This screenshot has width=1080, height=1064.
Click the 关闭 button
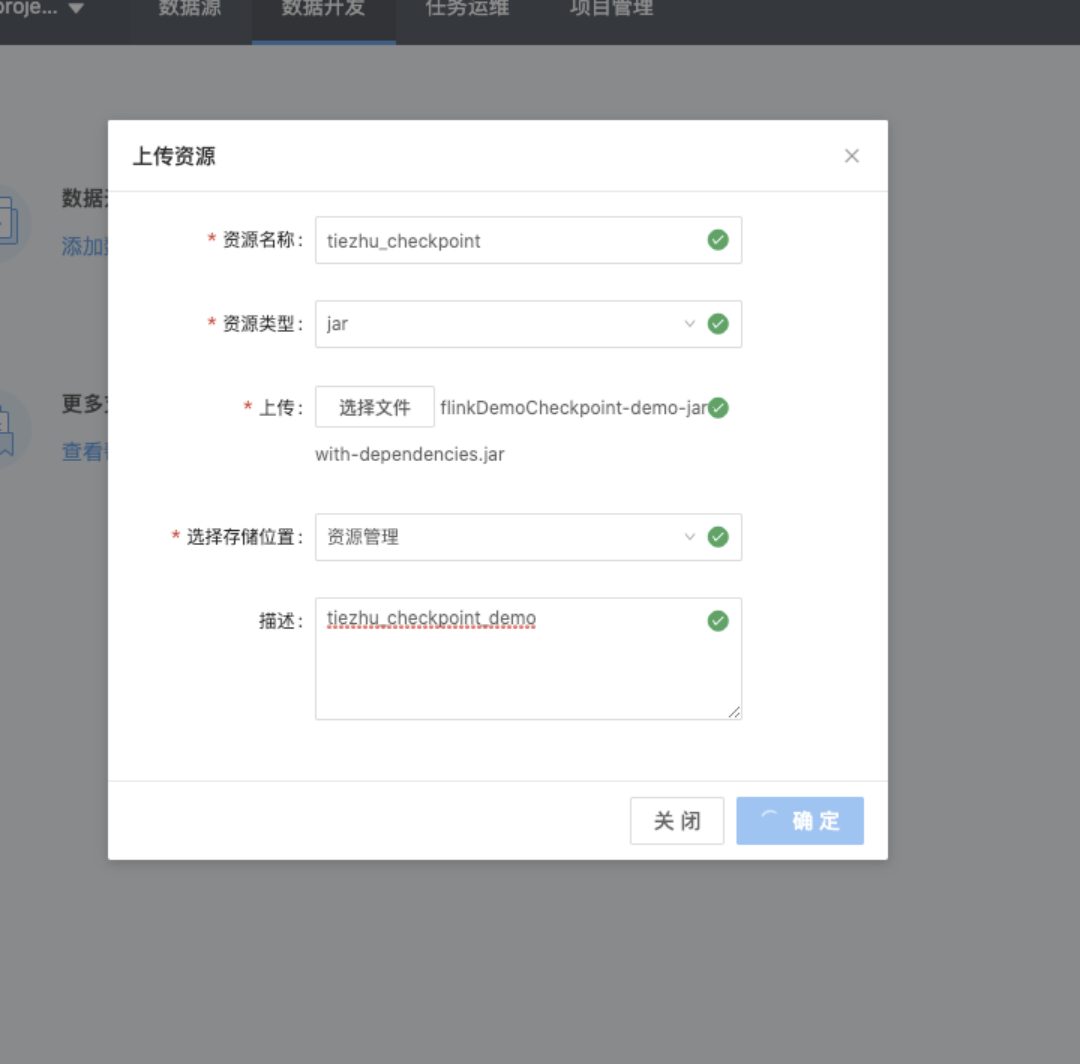coord(677,821)
